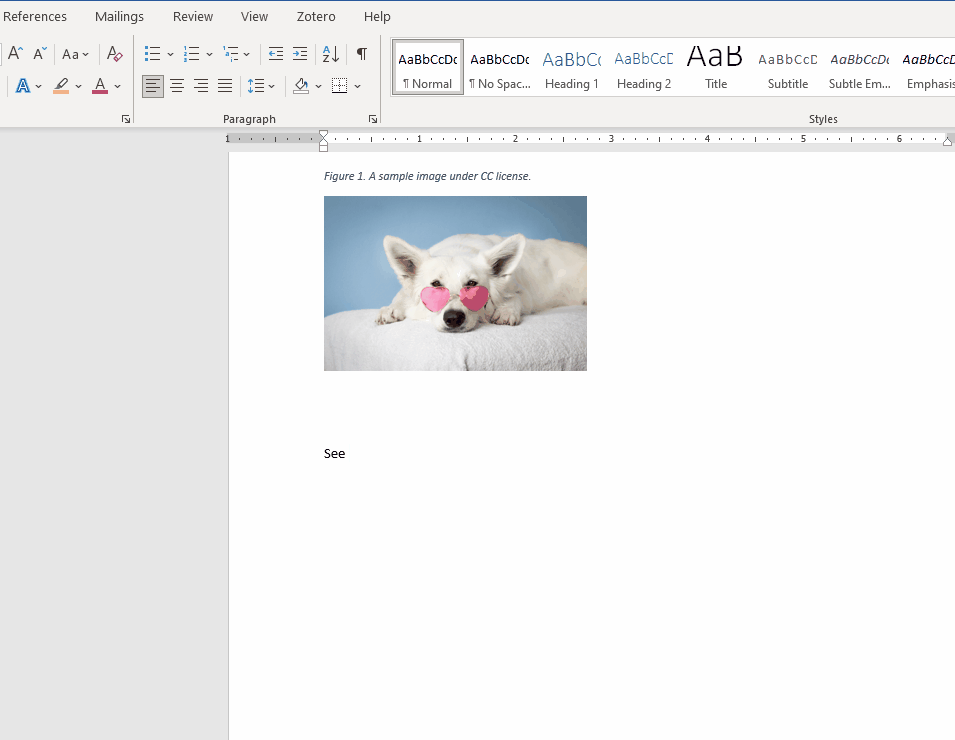Click the left indent marker on the ruler

click(323, 147)
